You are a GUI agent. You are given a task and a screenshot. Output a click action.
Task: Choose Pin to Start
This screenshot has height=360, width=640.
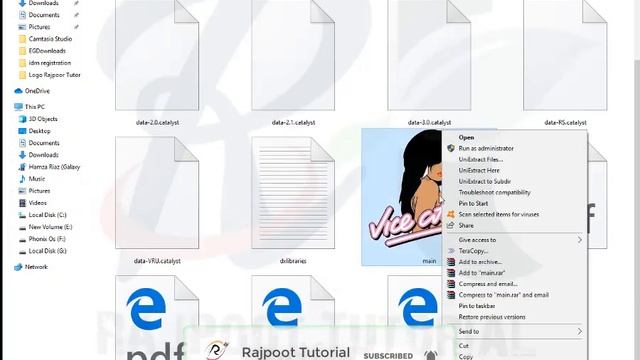(x=473, y=204)
